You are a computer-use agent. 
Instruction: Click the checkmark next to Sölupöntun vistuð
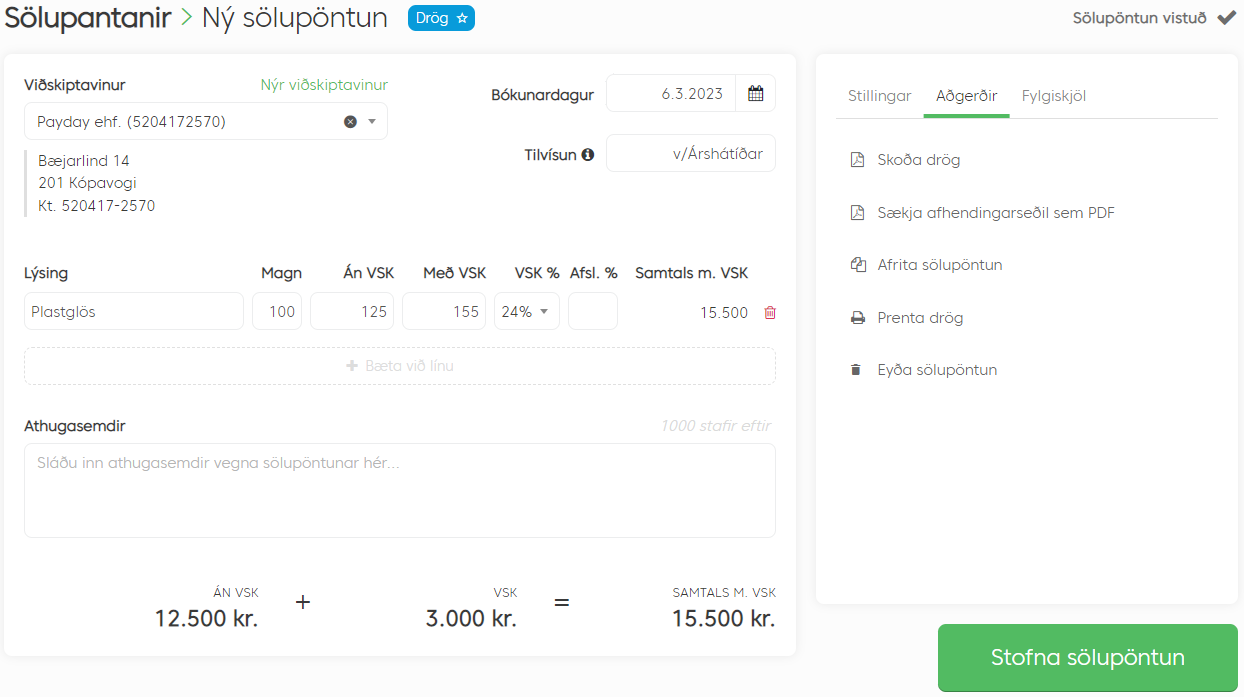1226,18
